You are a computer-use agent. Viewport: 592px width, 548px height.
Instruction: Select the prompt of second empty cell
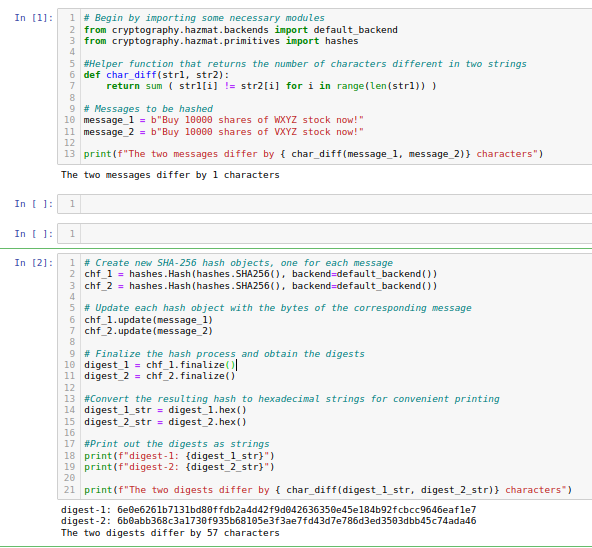(34, 234)
